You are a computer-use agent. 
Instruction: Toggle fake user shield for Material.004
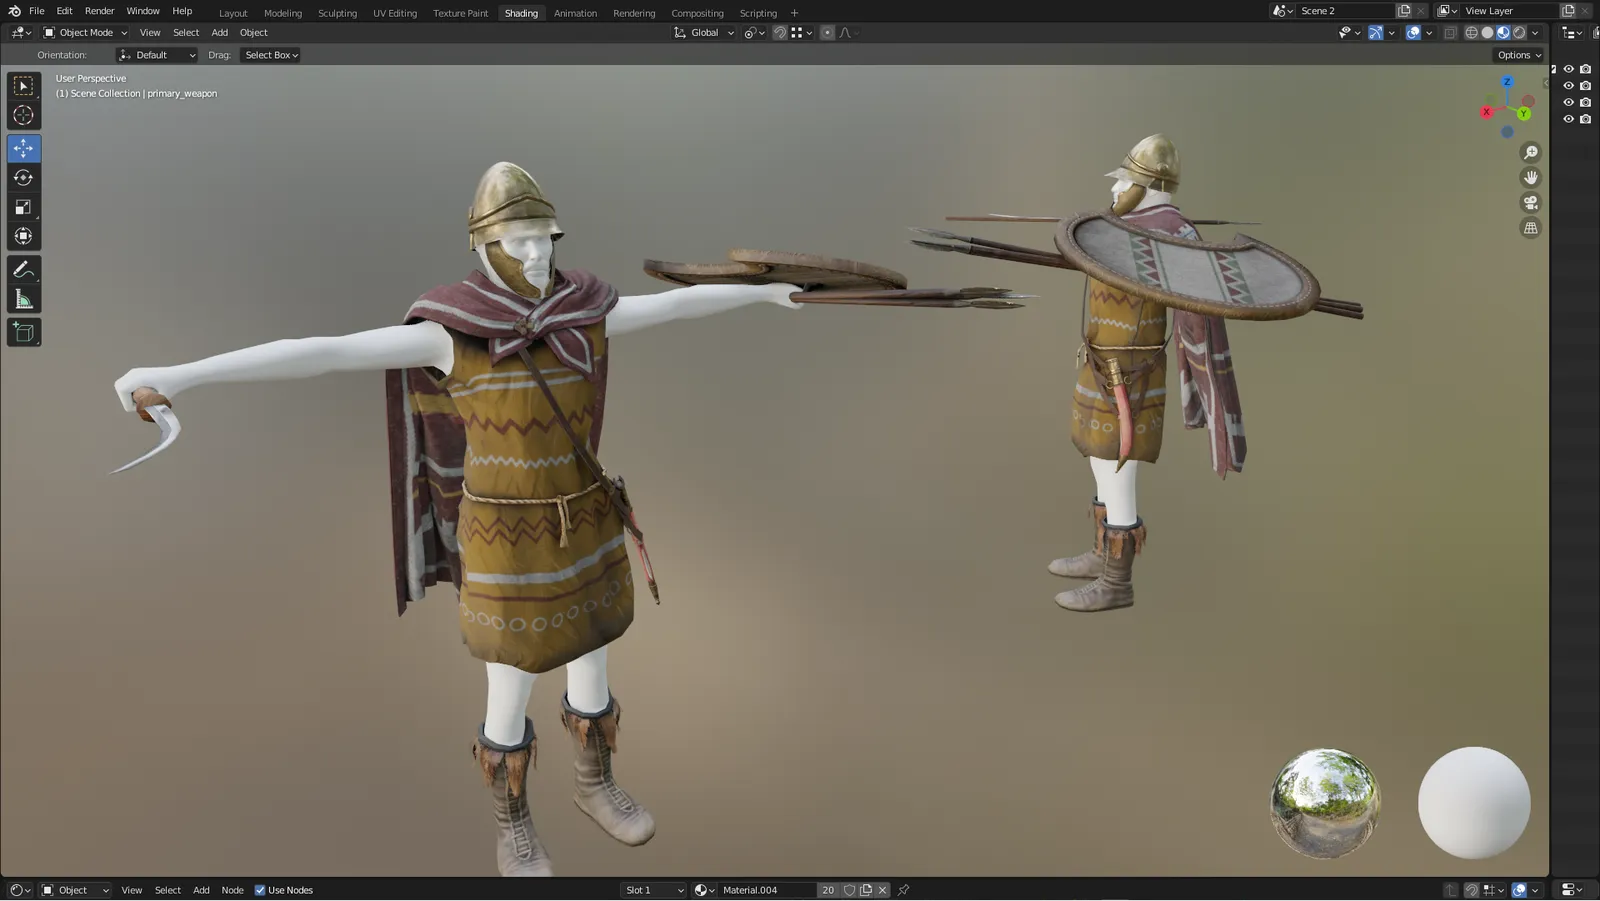coord(849,890)
